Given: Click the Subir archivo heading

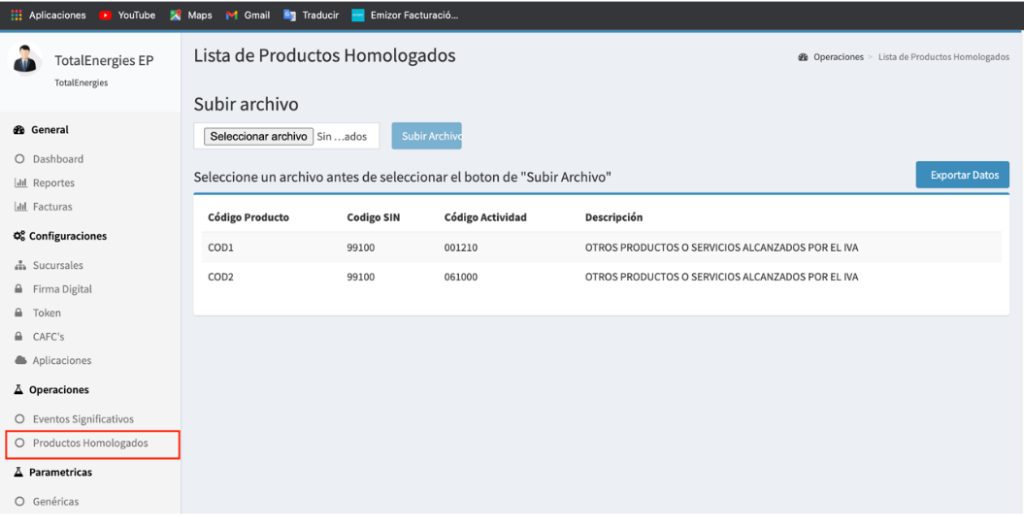Looking at the screenshot, I should pos(246,104).
